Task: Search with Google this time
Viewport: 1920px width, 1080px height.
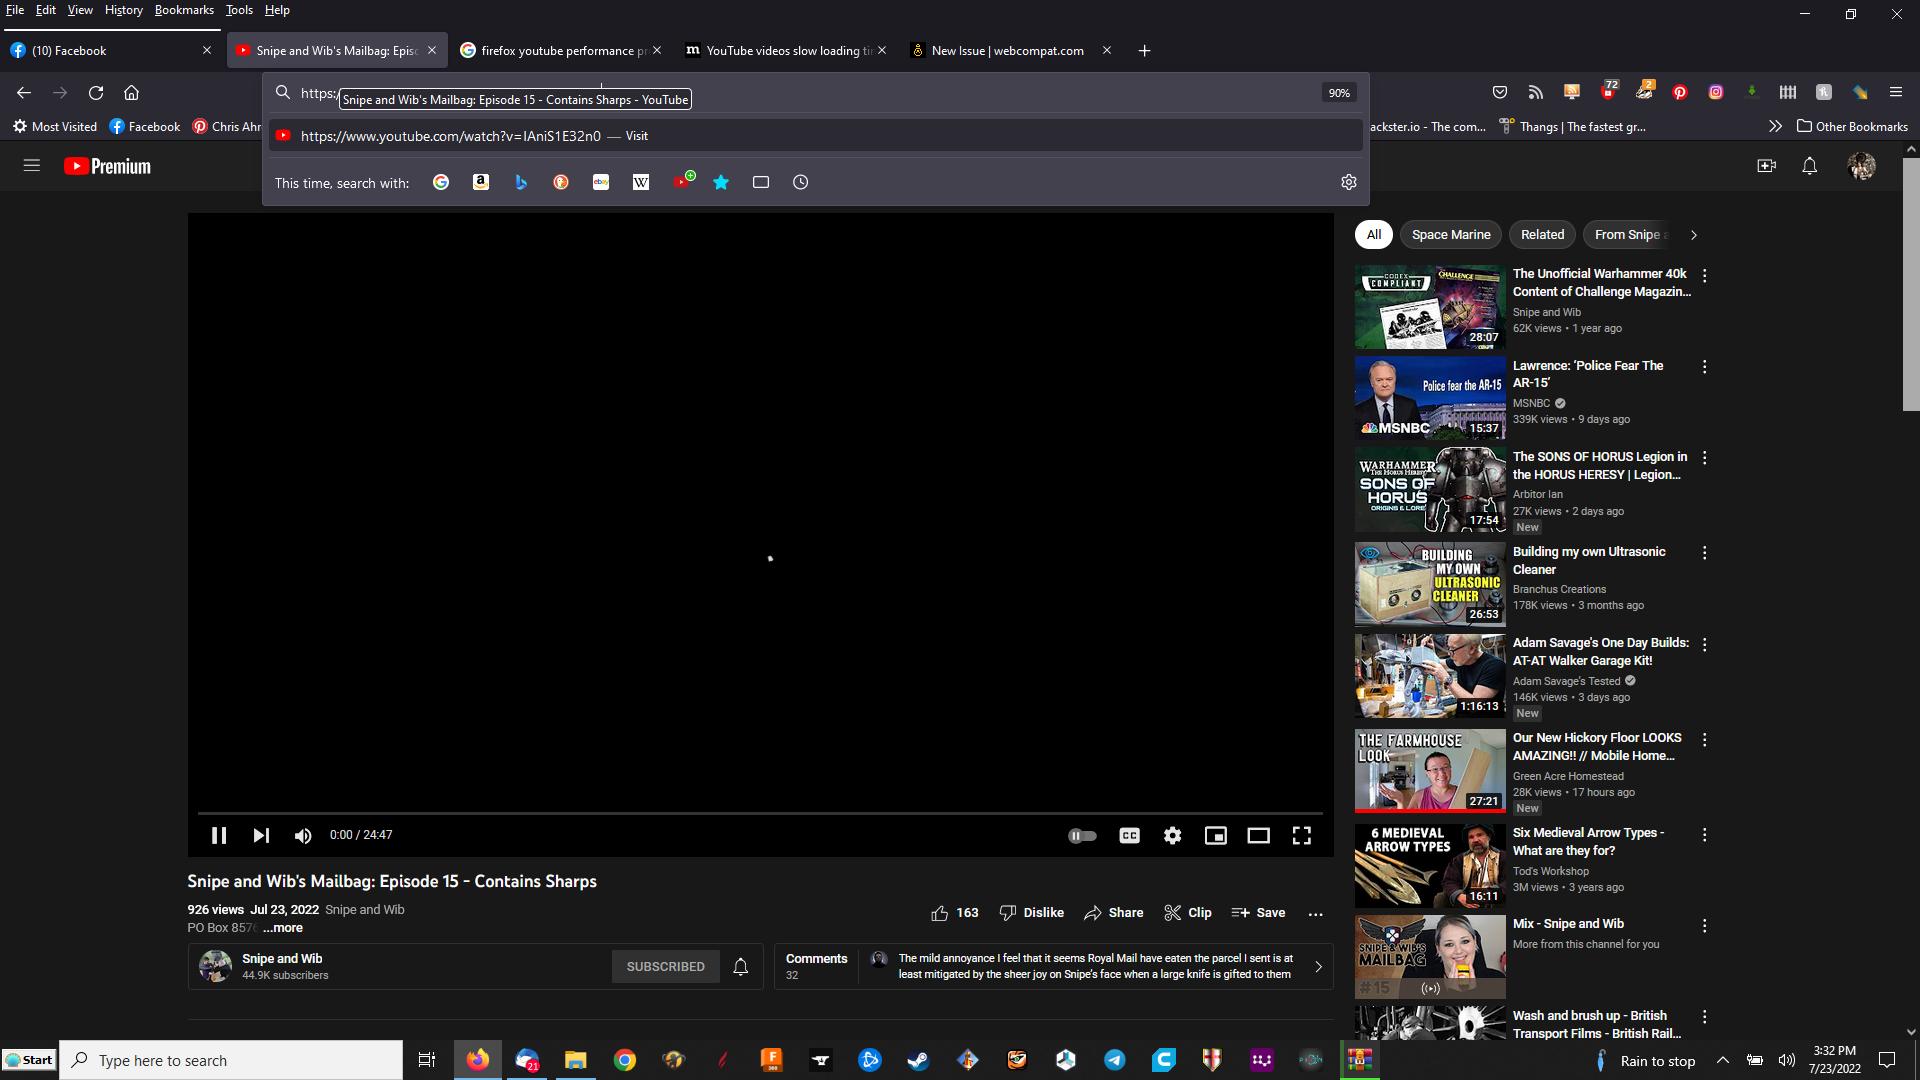Action: (441, 182)
